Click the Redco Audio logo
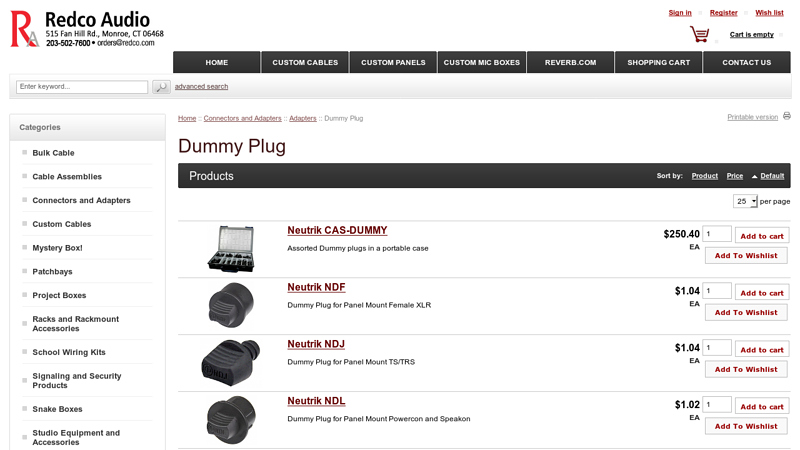The image size is (800, 450). (x=87, y=29)
